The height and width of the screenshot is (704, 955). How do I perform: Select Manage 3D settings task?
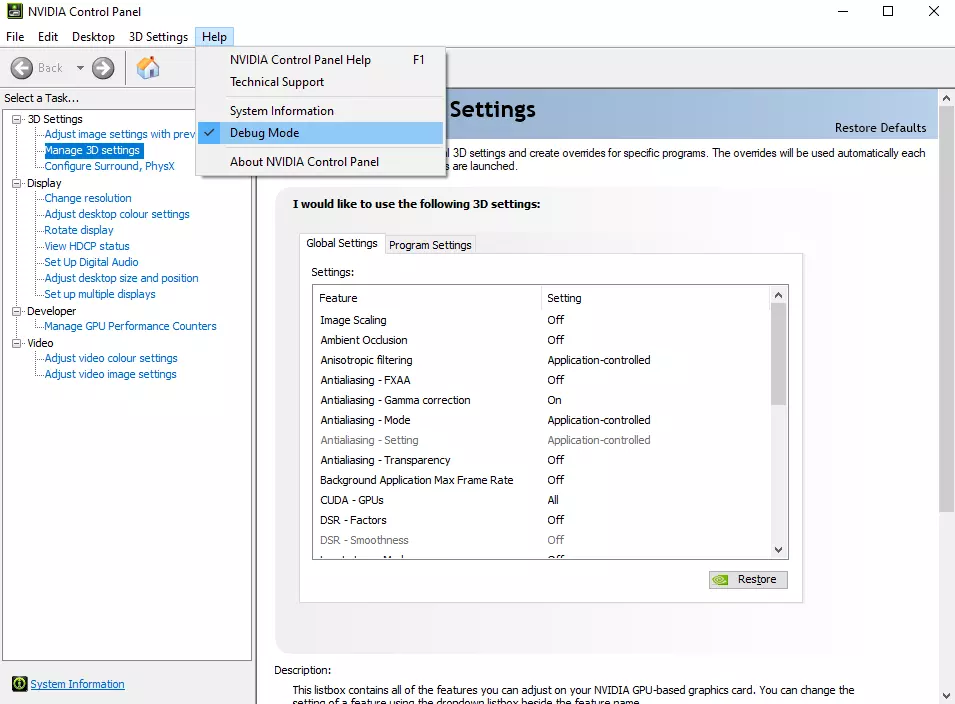click(x=93, y=150)
